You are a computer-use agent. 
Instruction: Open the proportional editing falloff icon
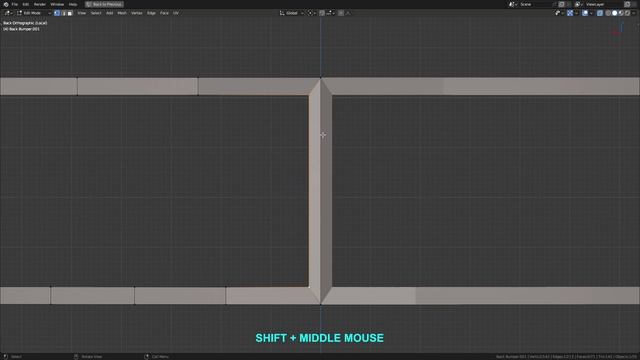(x=348, y=13)
